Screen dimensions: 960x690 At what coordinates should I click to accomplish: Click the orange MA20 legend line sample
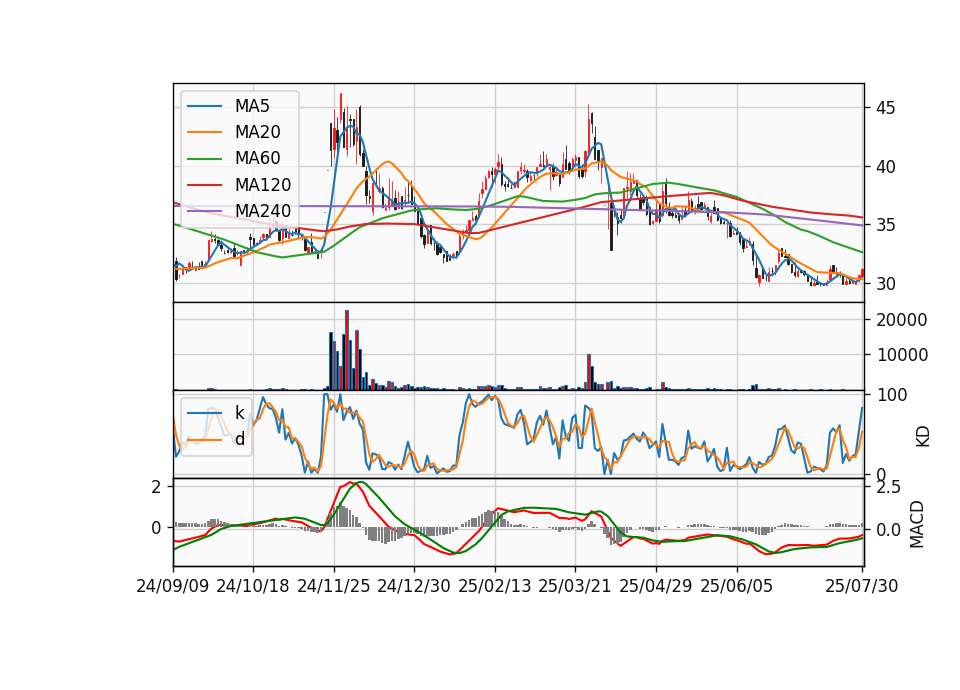pos(204,132)
